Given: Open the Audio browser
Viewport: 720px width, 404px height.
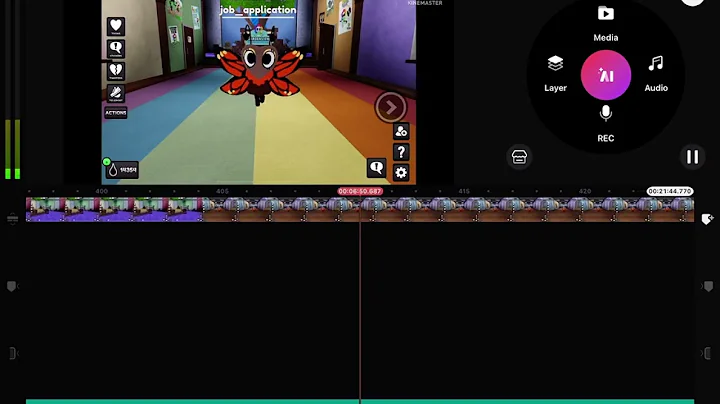Looking at the screenshot, I should 656,74.
